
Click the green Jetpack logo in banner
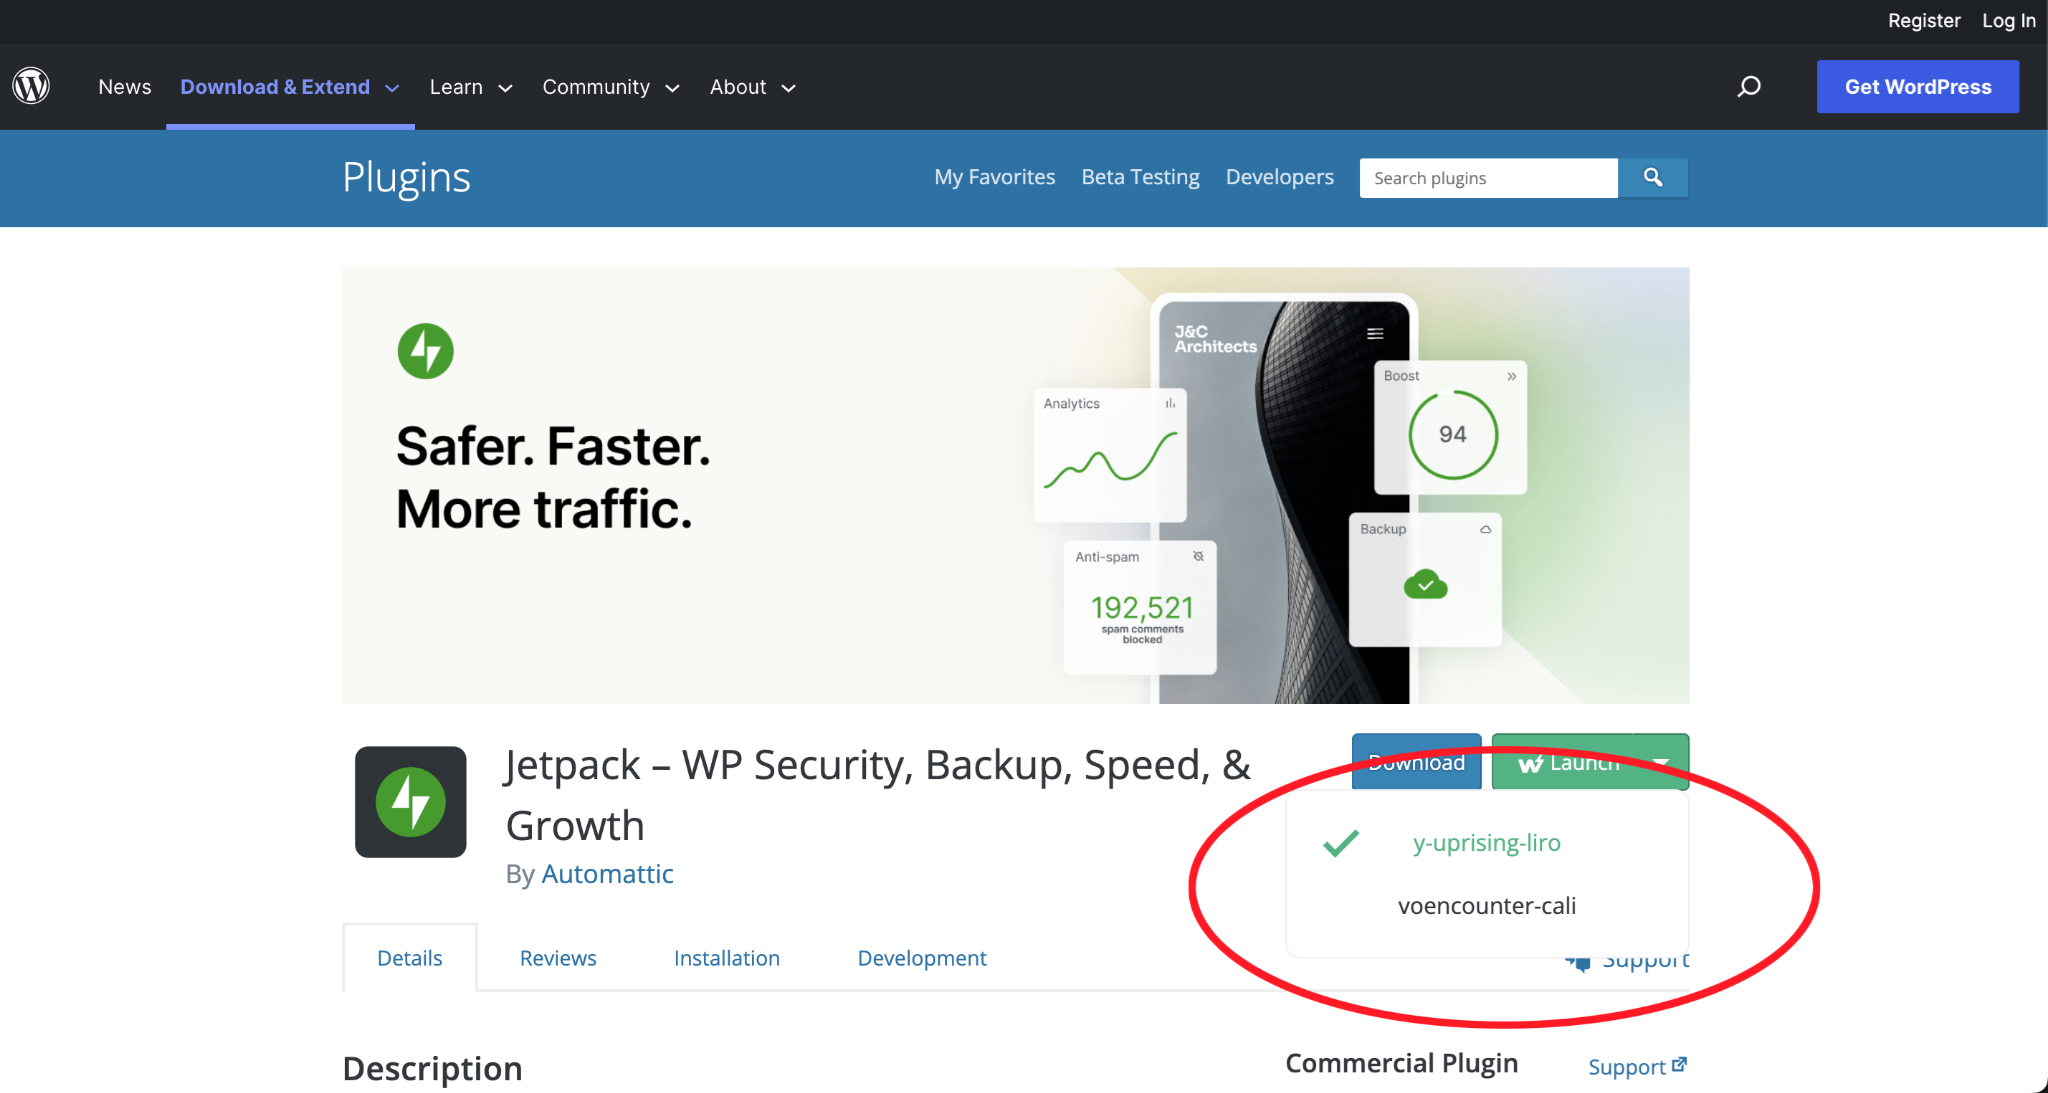[x=425, y=351]
